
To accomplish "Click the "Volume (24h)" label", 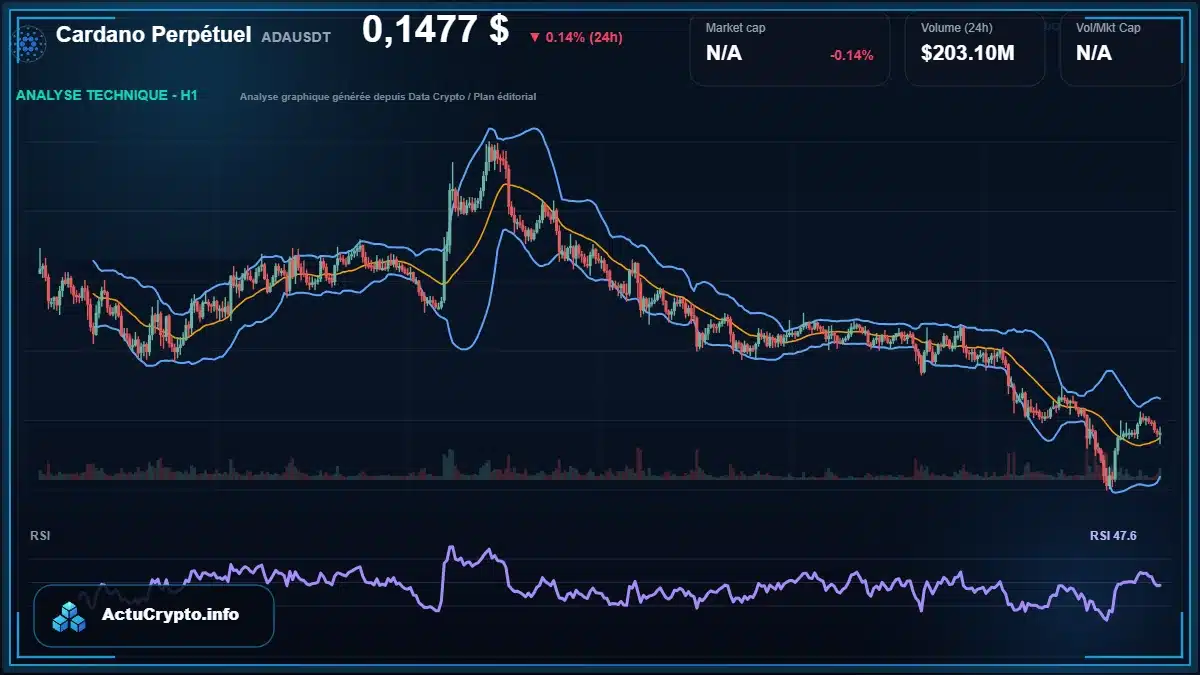I will [955, 28].
